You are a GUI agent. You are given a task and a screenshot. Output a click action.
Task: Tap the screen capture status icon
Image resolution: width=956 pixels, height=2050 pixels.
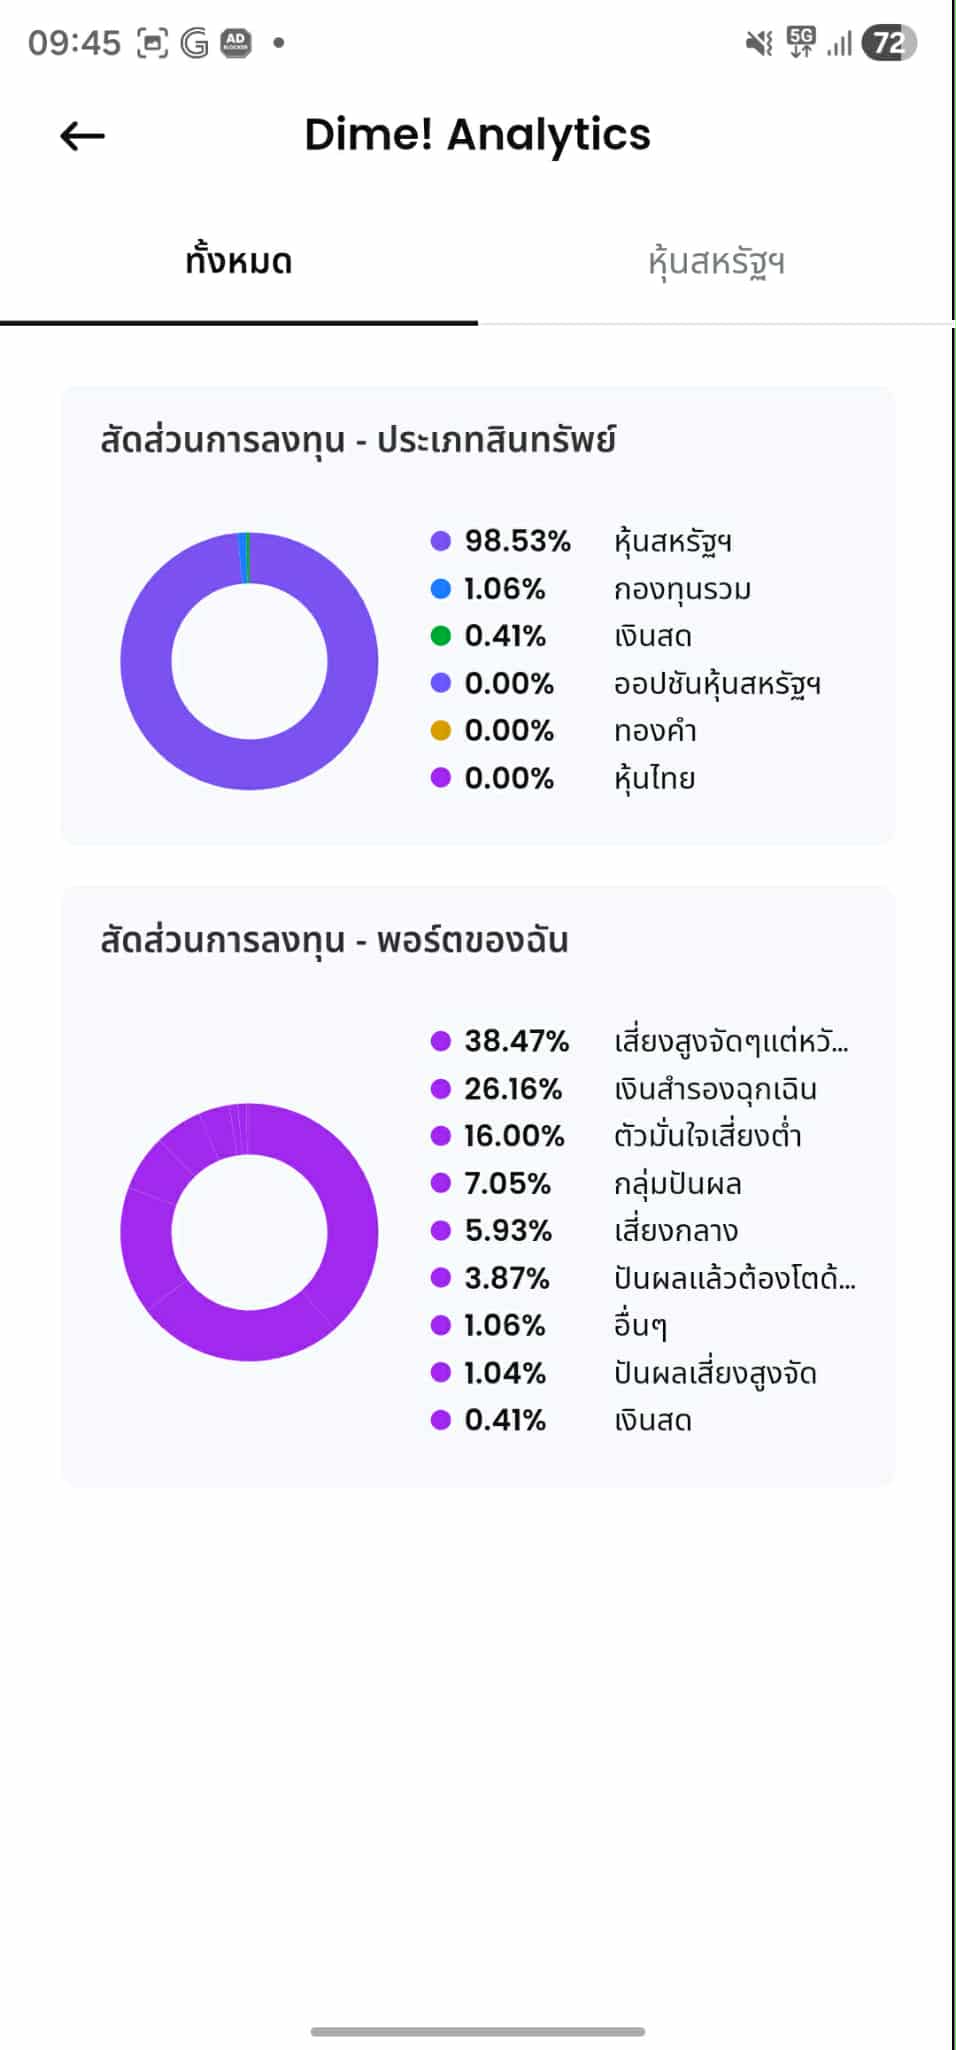pyautogui.click(x=152, y=43)
